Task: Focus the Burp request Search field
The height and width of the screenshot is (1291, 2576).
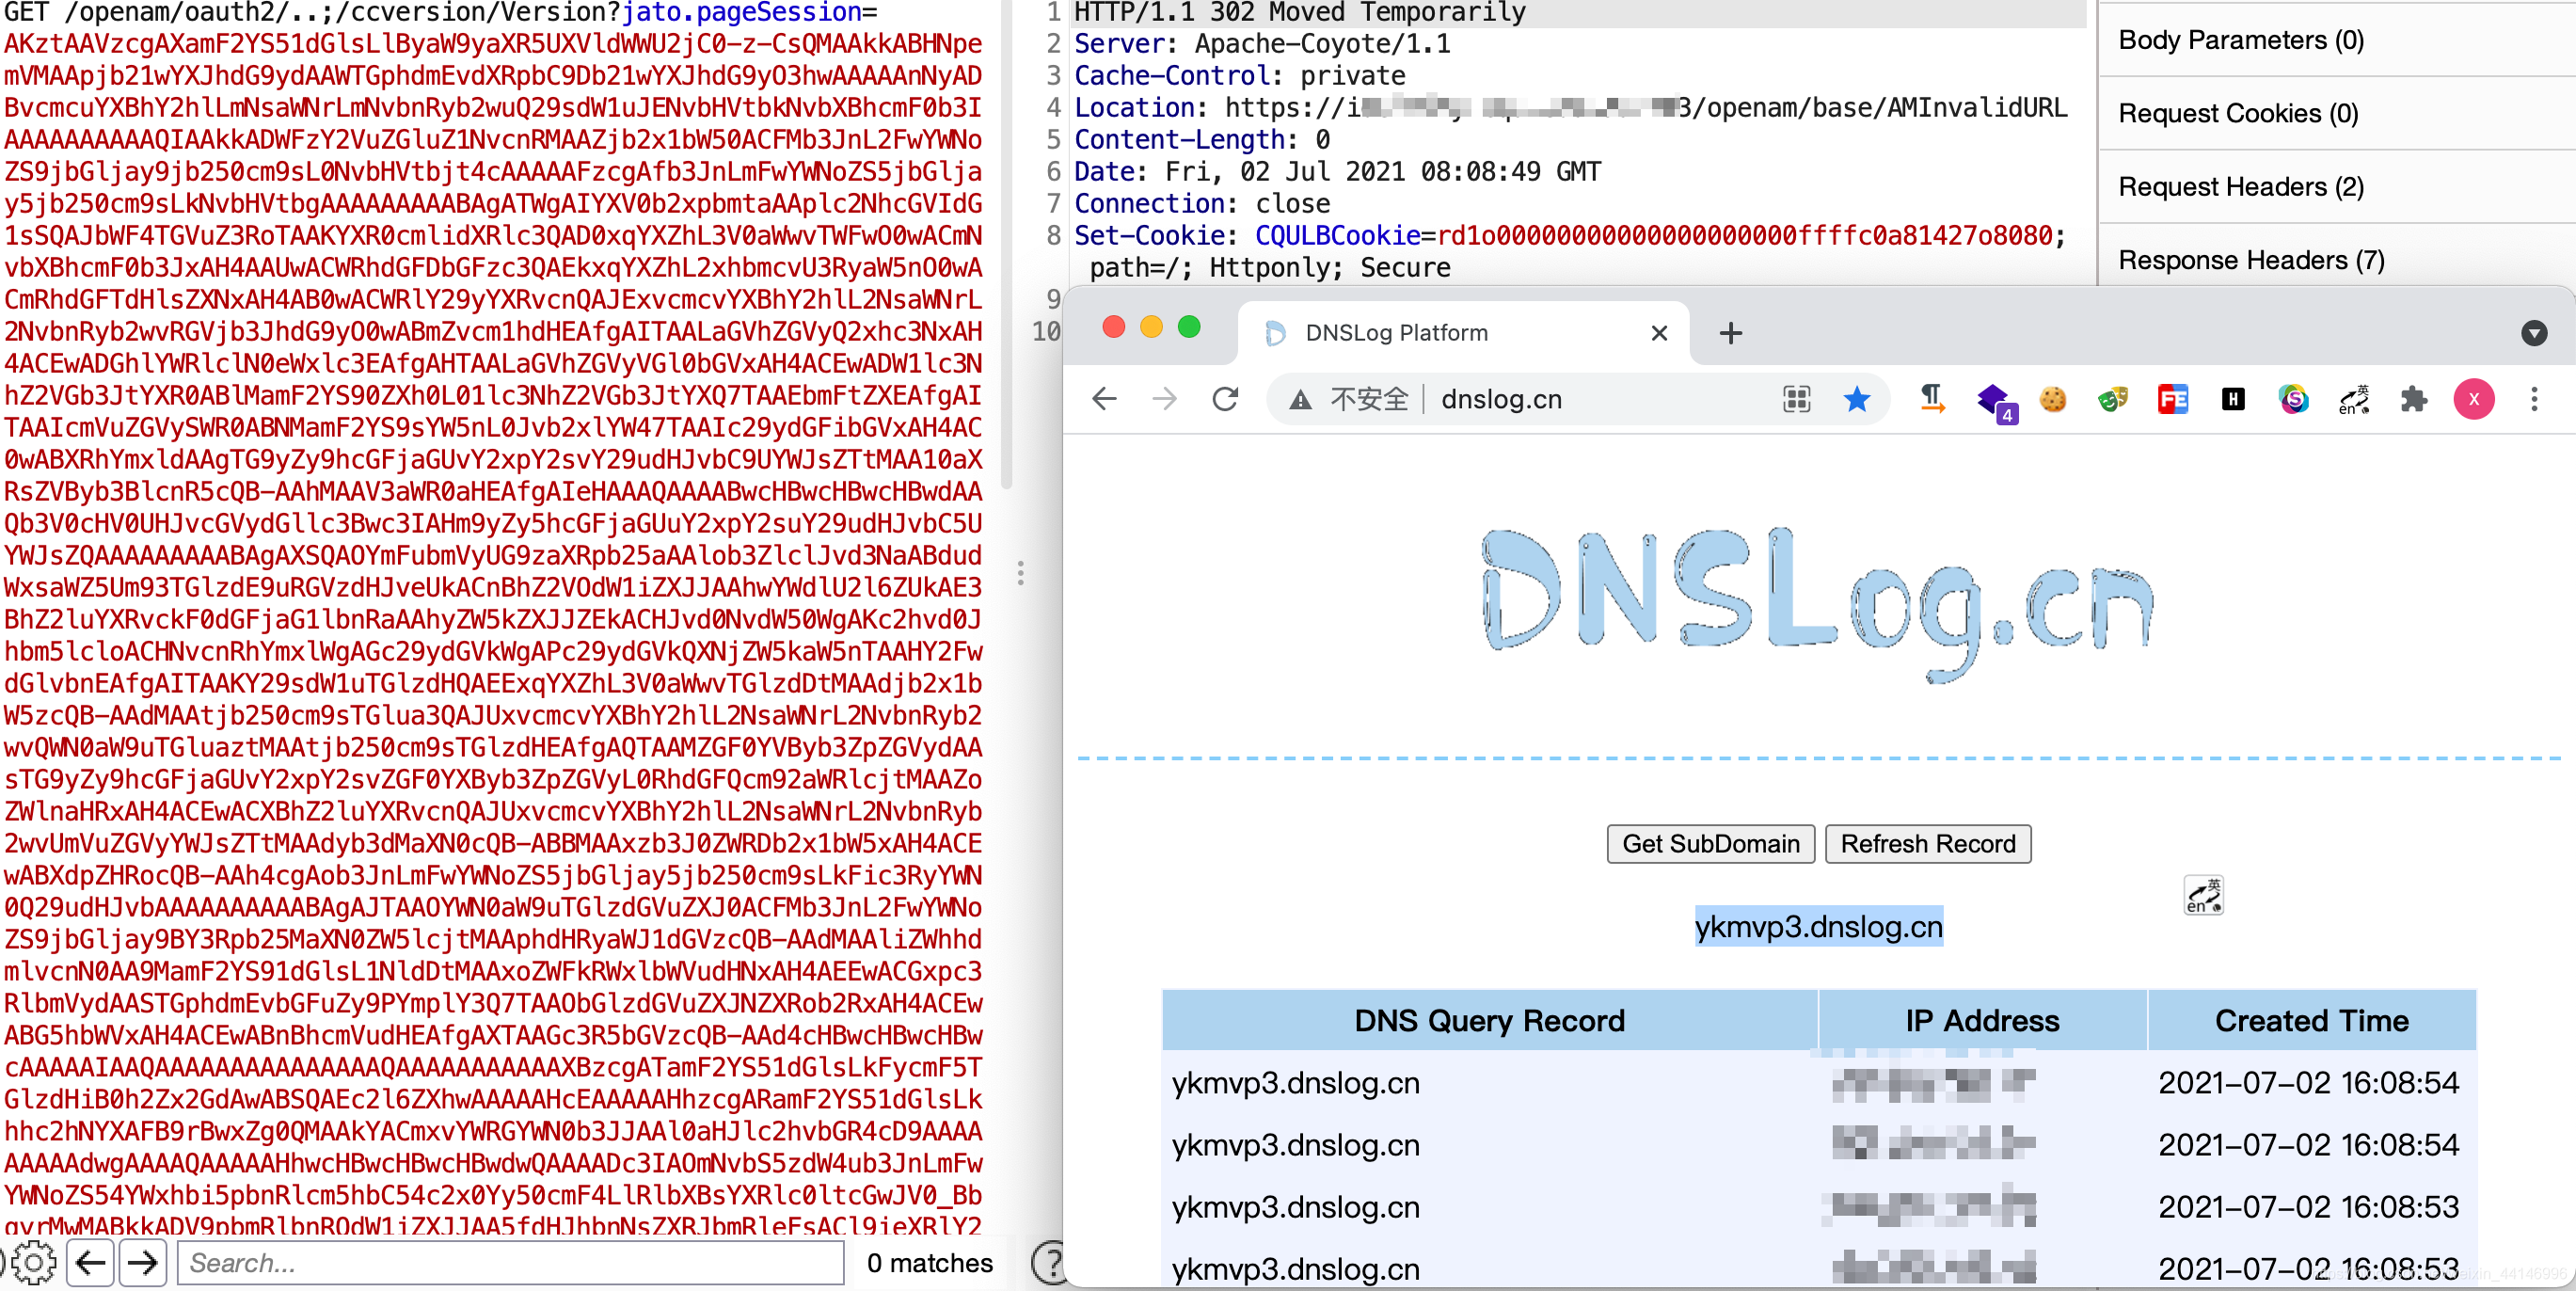Action: tap(510, 1263)
